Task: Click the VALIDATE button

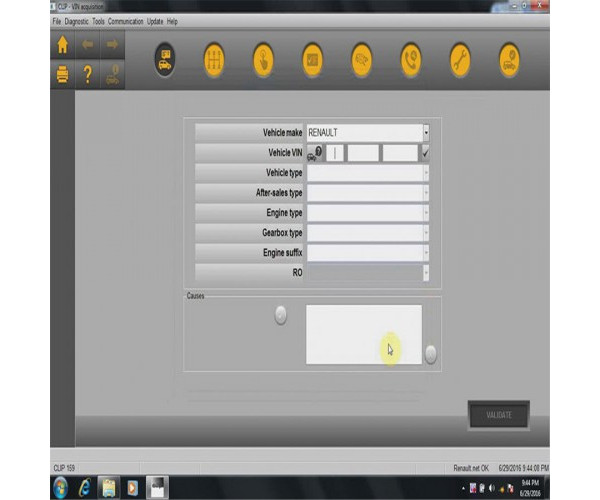Action: pos(499,415)
